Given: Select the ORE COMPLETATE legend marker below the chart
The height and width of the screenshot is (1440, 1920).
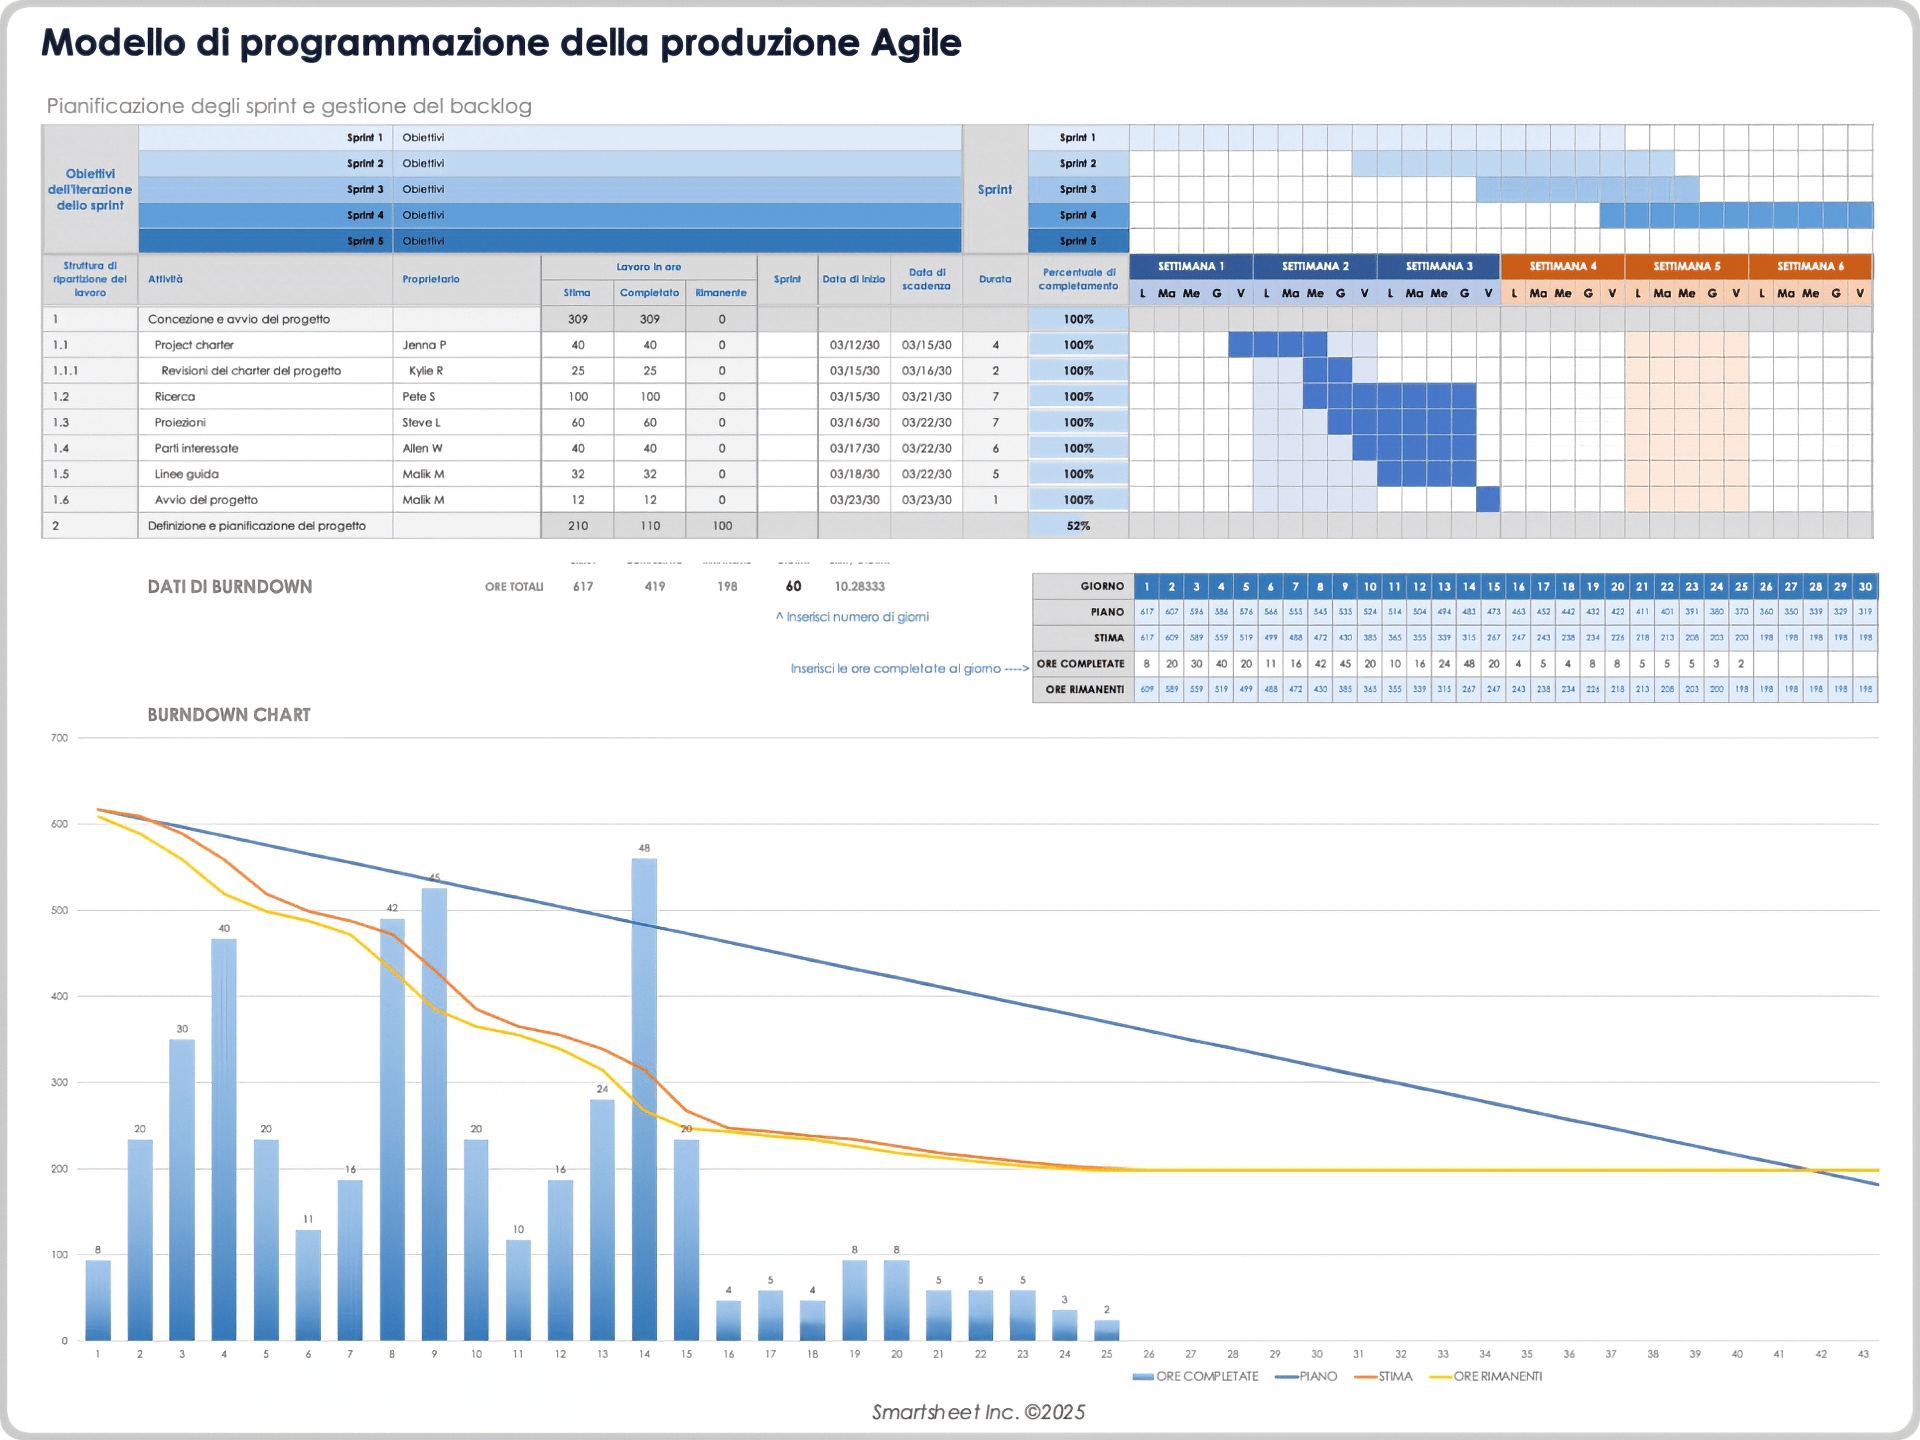Looking at the screenshot, I should pos(1141,1376).
